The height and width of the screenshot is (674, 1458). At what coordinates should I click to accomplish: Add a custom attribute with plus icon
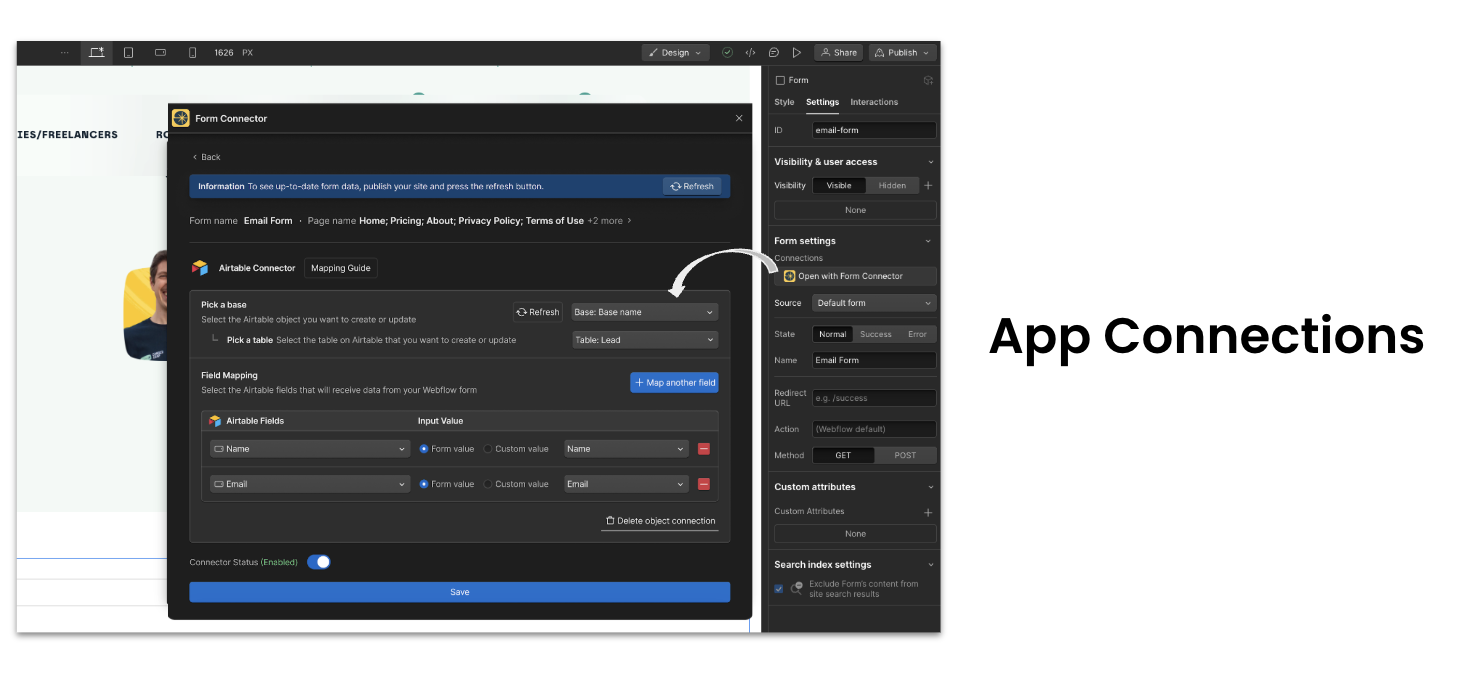point(928,511)
